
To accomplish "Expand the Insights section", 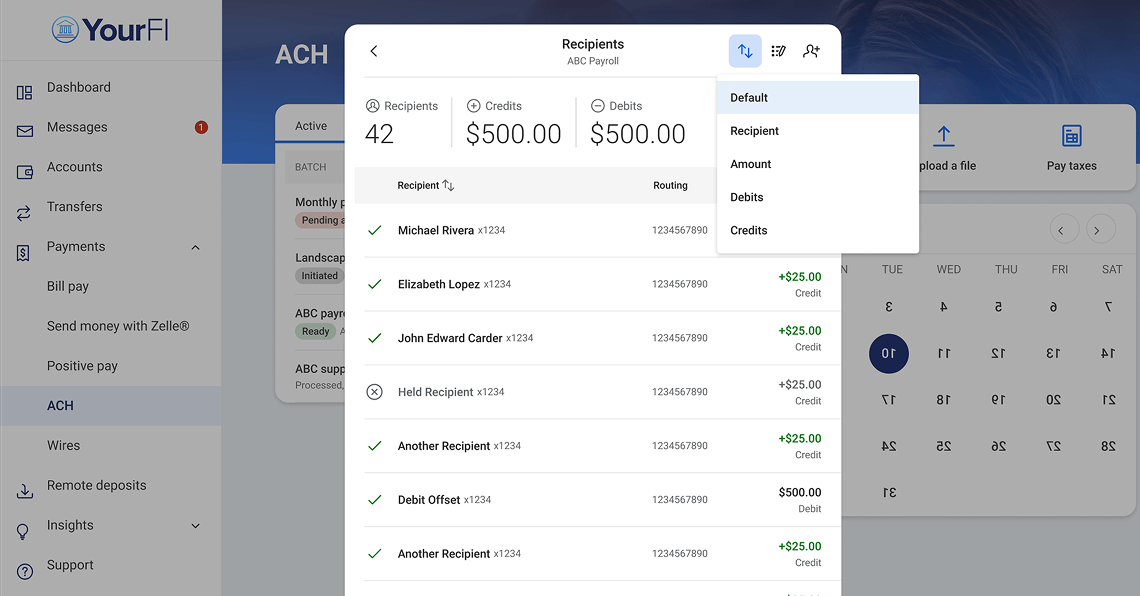I will tap(195, 525).
